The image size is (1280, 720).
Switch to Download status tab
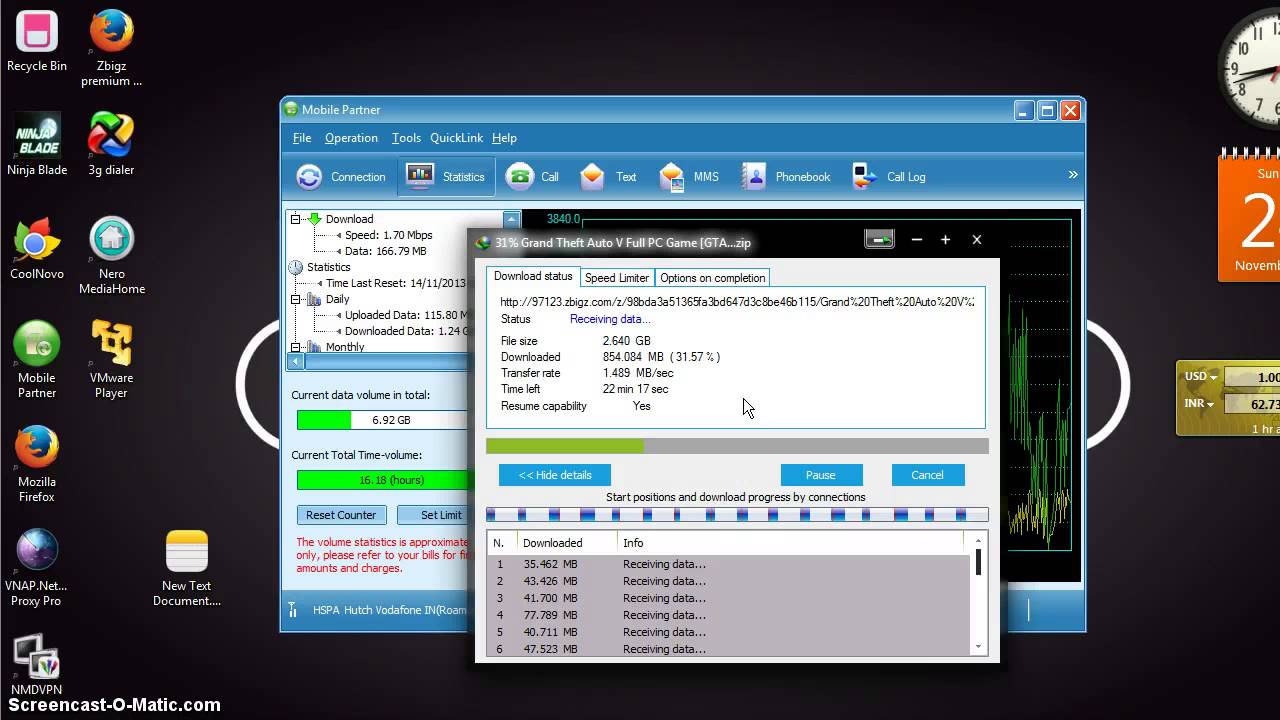click(533, 277)
